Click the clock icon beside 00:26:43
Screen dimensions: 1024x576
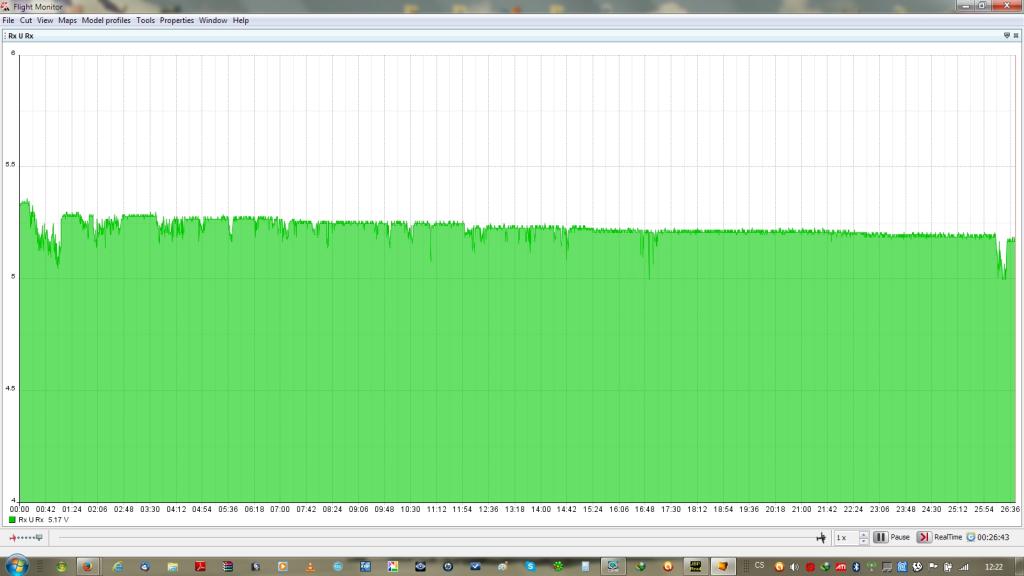click(970, 537)
